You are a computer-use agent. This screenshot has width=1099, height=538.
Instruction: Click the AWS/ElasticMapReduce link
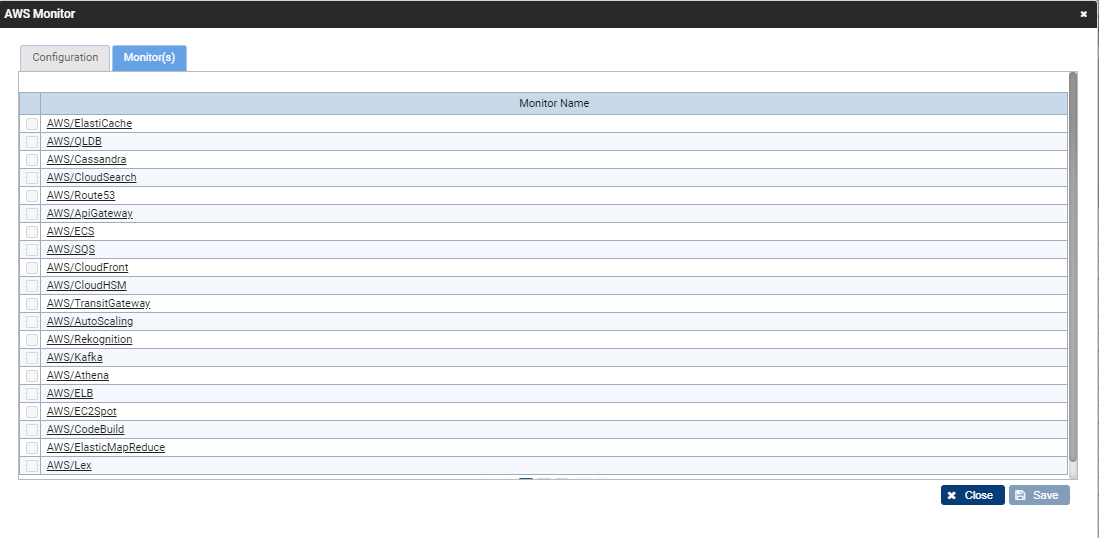click(106, 447)
